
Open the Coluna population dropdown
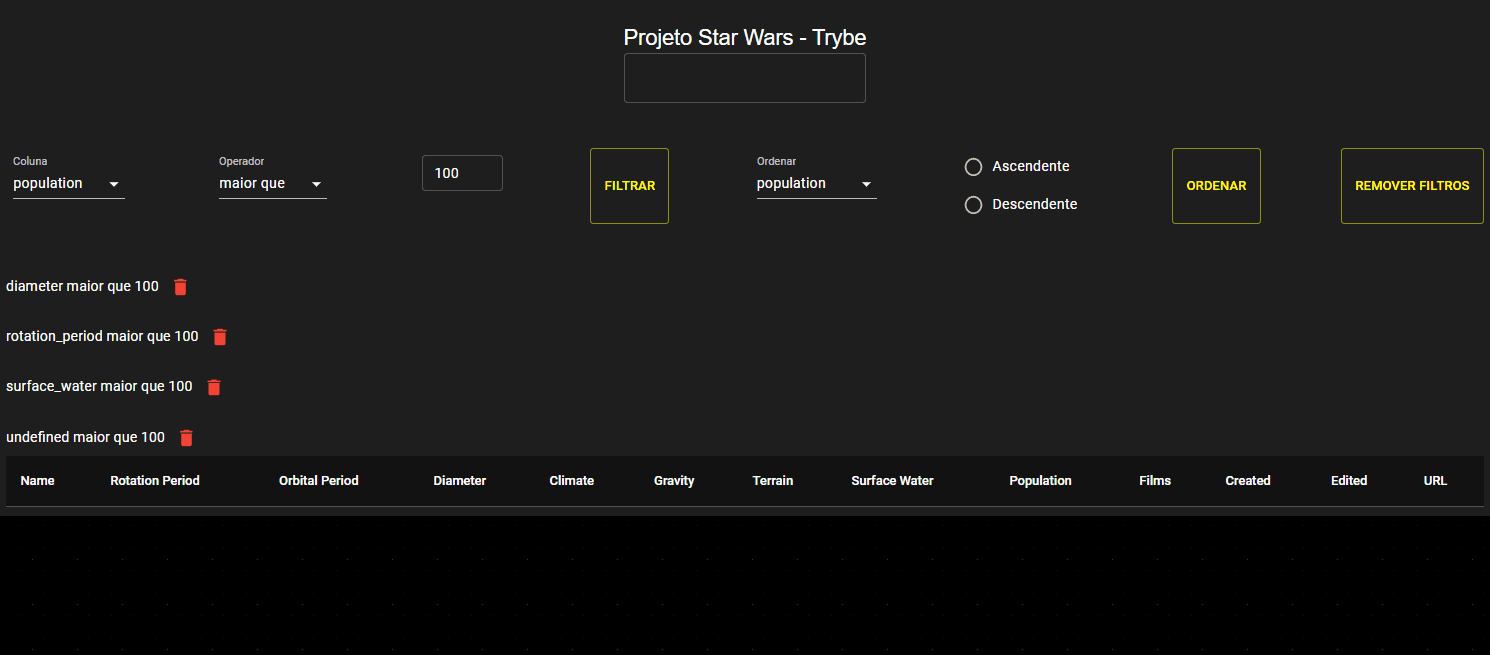[69, 184]
